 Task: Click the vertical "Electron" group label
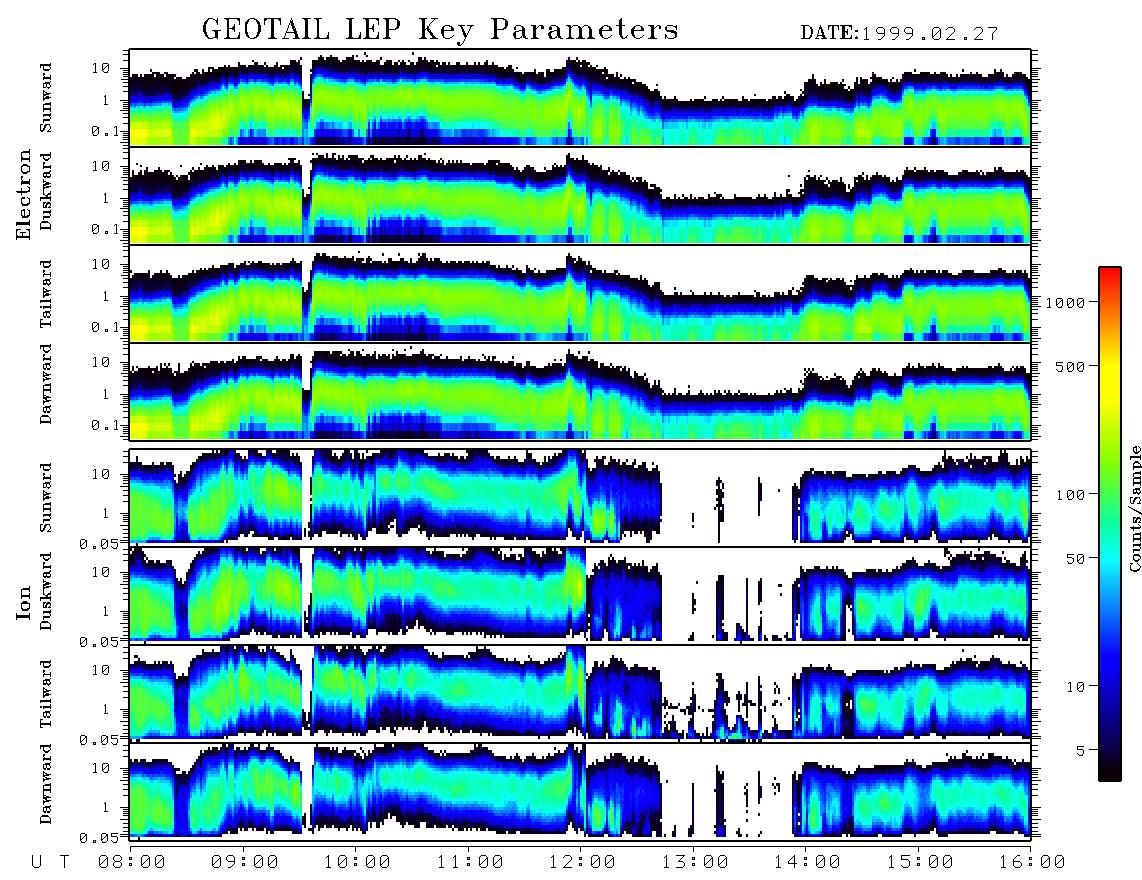click(23, 194)
